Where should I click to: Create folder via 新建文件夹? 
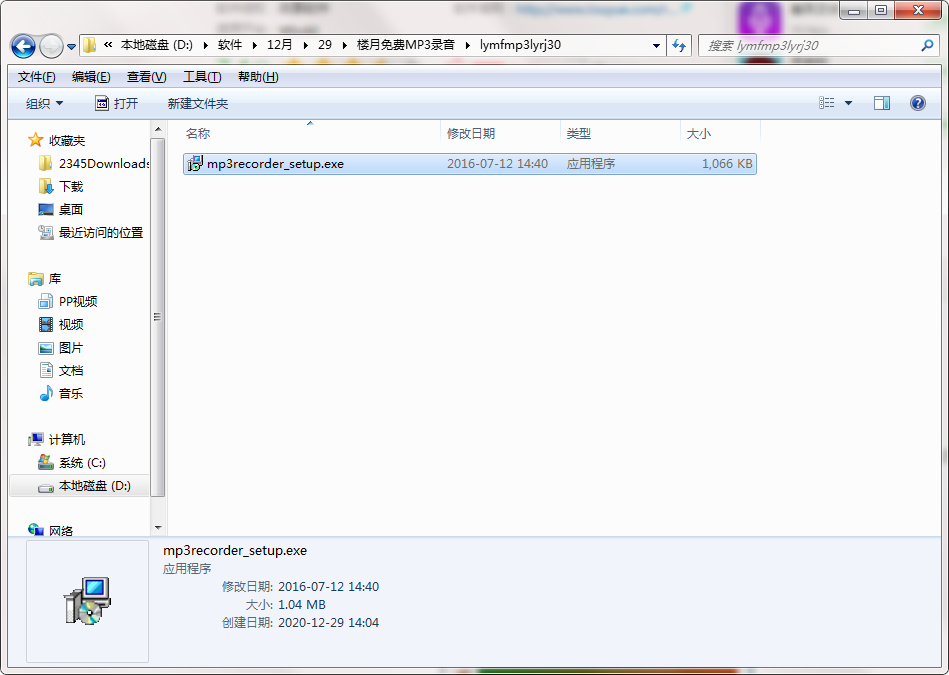(x=197, y=104)
